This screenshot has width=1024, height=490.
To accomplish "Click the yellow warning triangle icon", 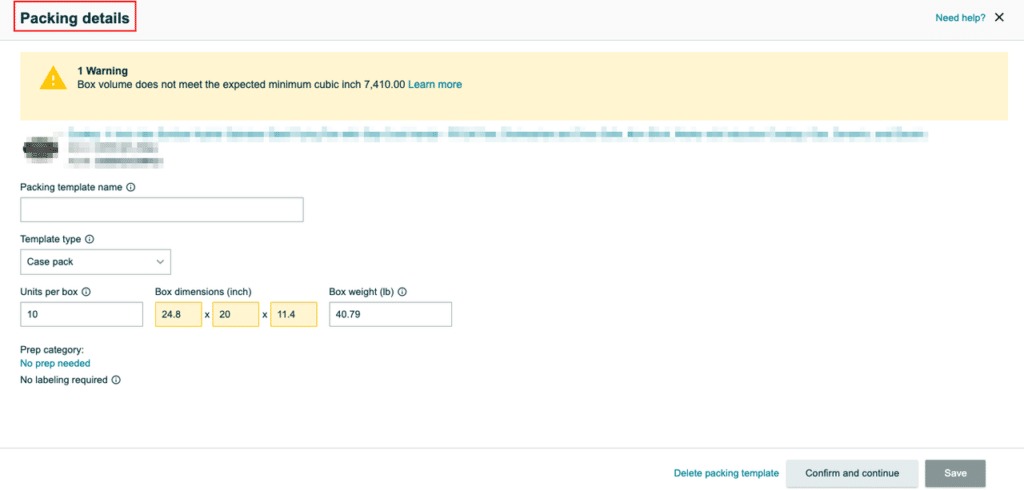I will (53, 78).
